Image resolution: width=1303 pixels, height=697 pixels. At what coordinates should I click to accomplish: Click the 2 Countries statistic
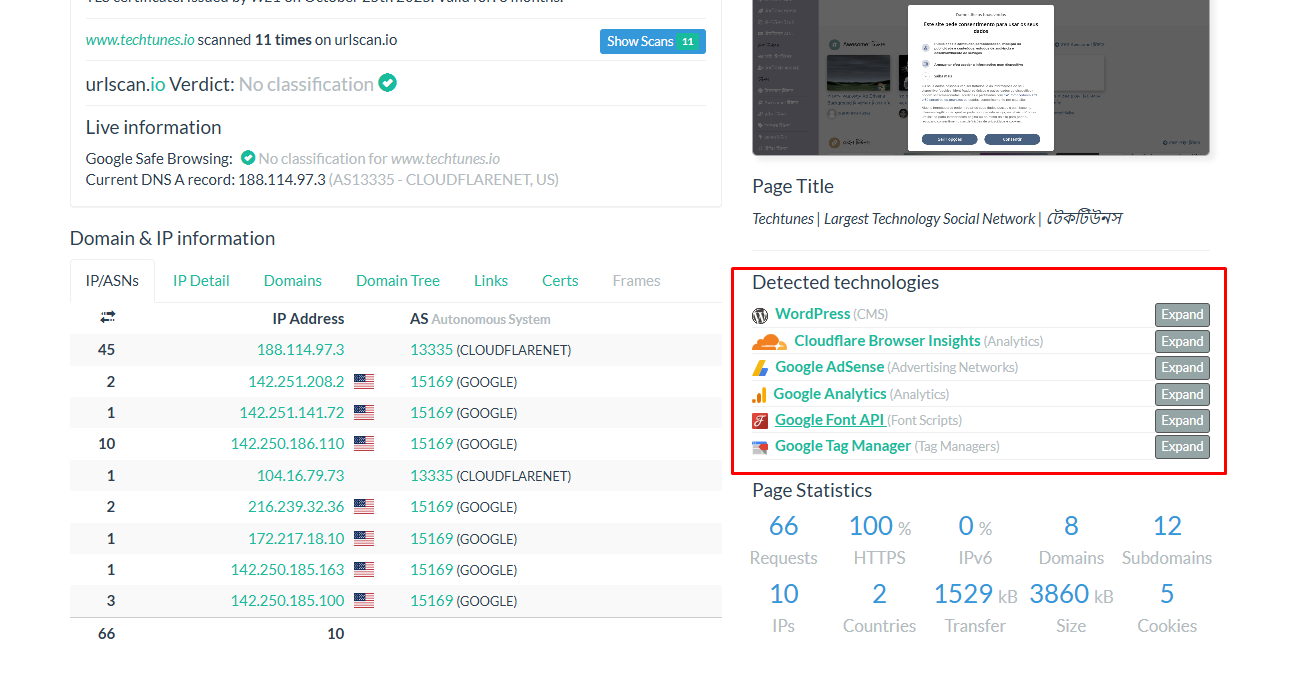click(x=879, y=607)
